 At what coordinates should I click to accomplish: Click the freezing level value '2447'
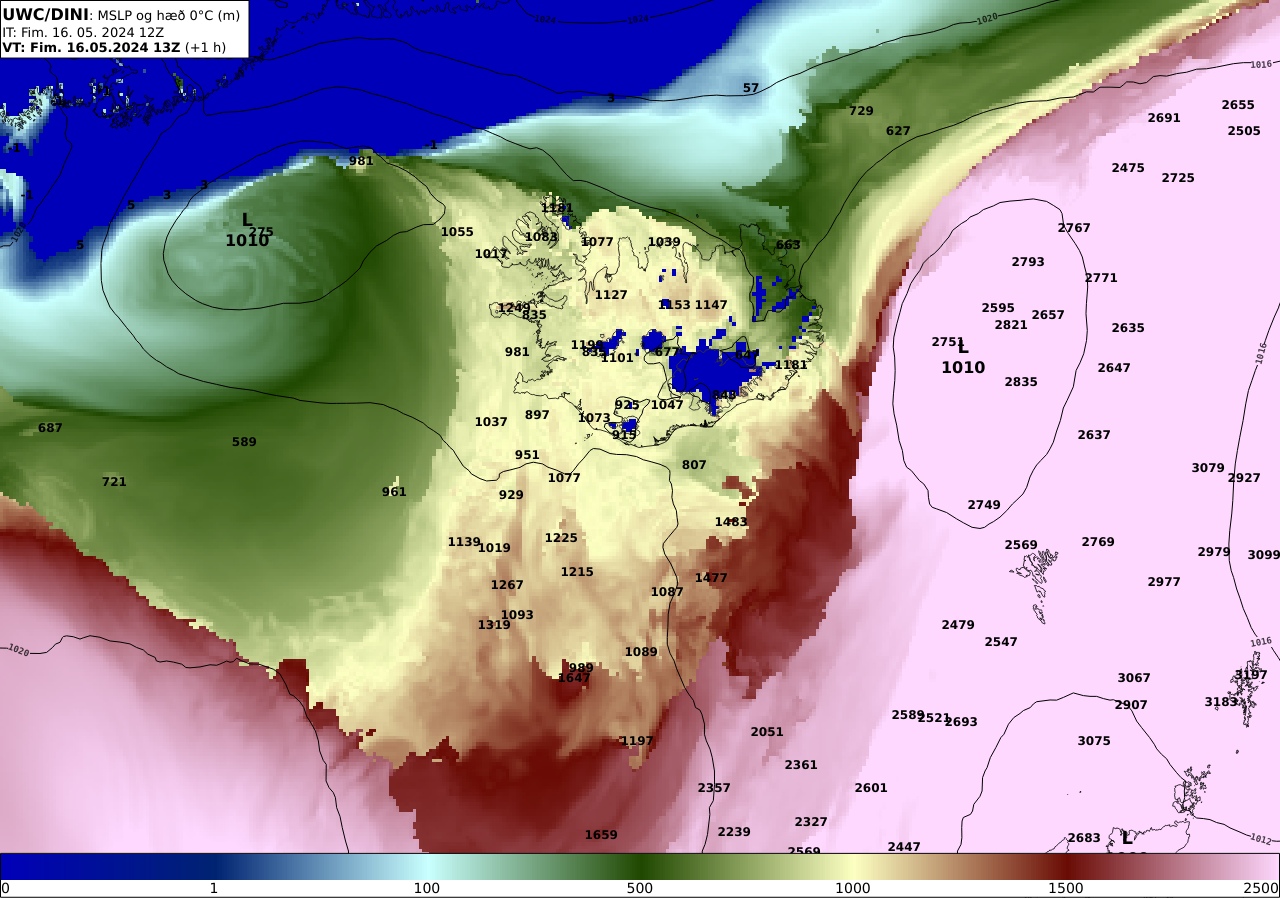(x=904, y=847)
